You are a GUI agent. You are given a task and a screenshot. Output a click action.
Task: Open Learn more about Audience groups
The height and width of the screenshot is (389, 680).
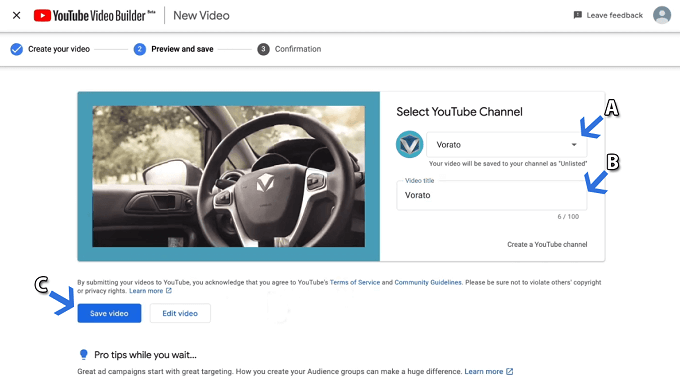click(484, 372)
